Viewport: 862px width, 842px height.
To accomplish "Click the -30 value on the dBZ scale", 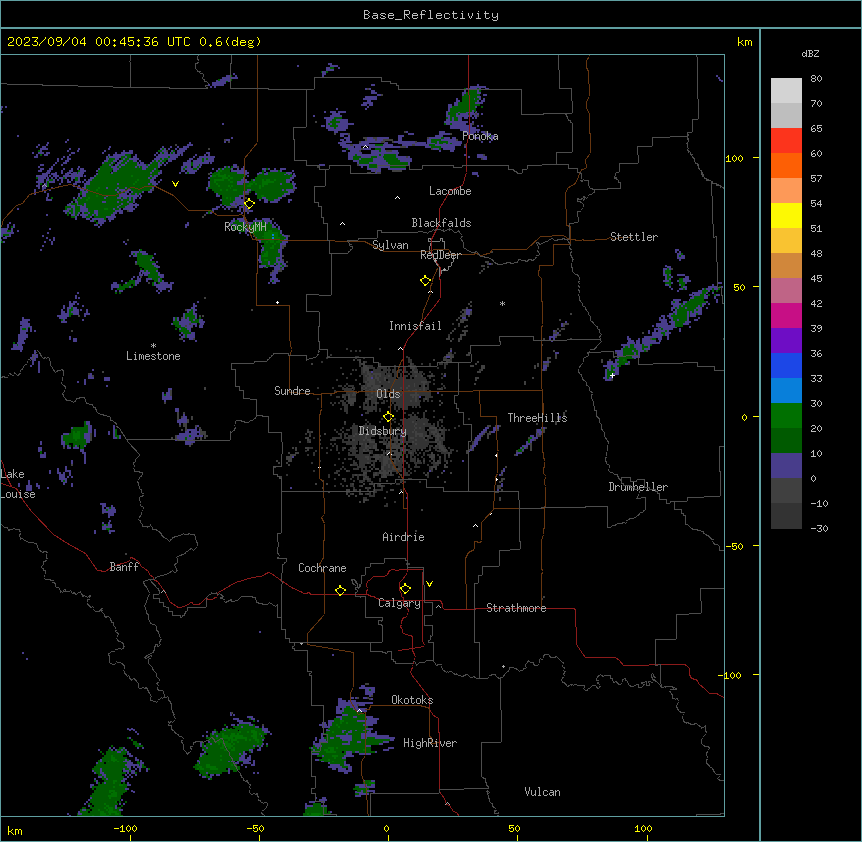I will click(819, 529).
